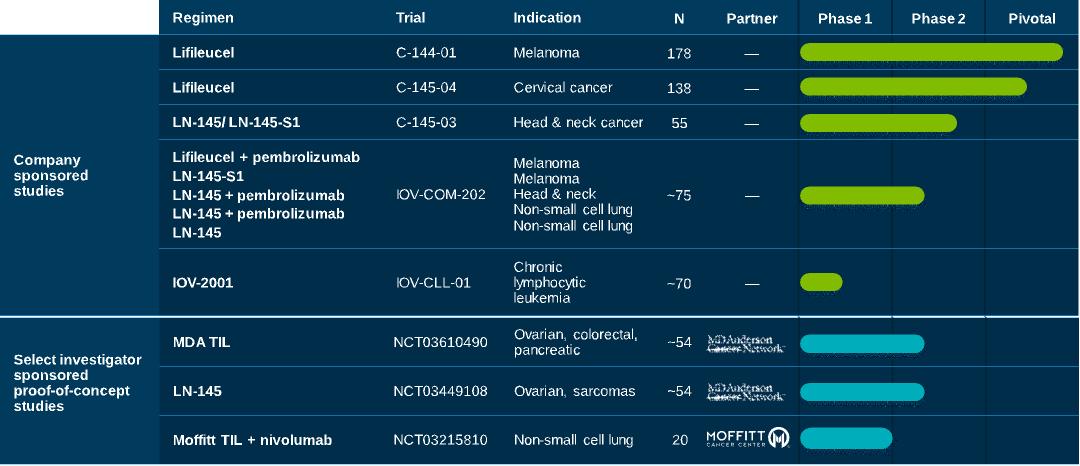Screen dimensions: 1080x466
Task: Select the Phase 1 column header
Action: 844,19
